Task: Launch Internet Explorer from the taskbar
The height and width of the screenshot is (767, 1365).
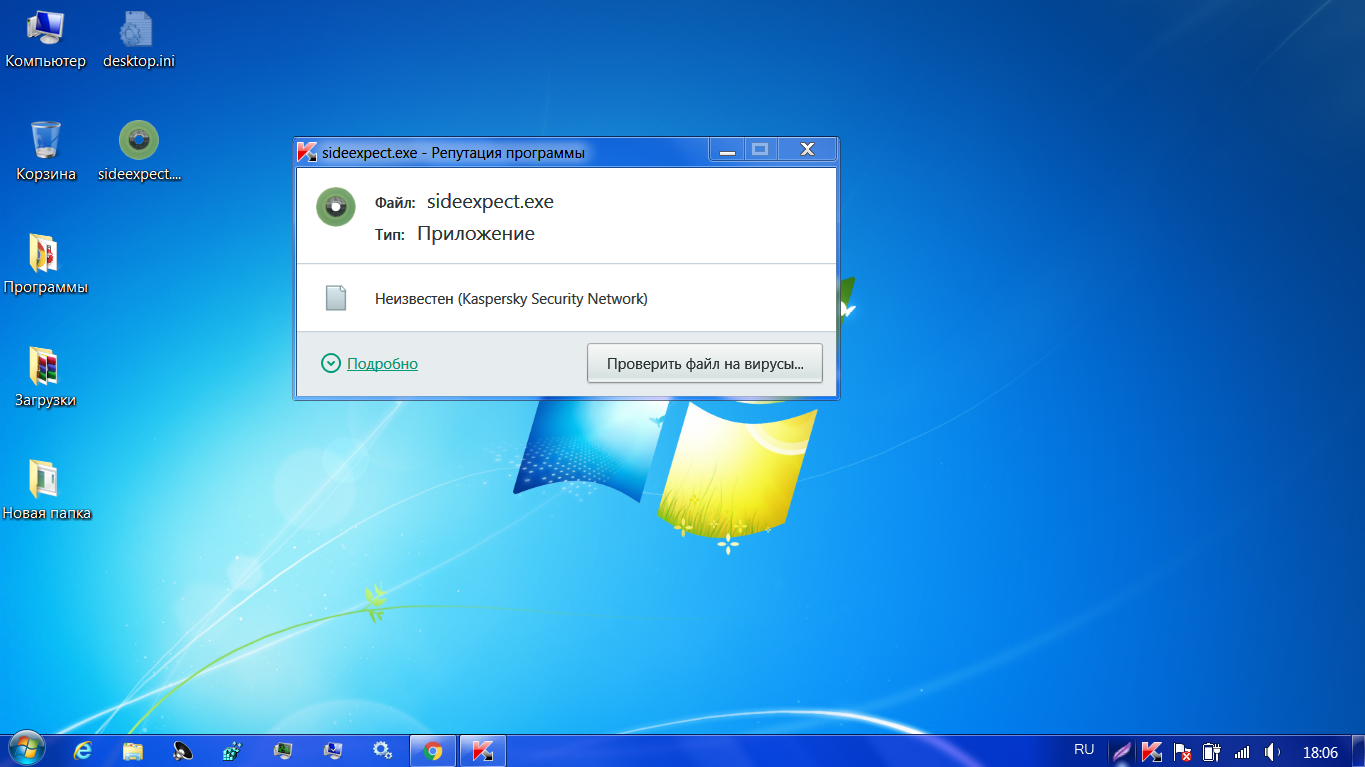Action: tap(83, 751)
